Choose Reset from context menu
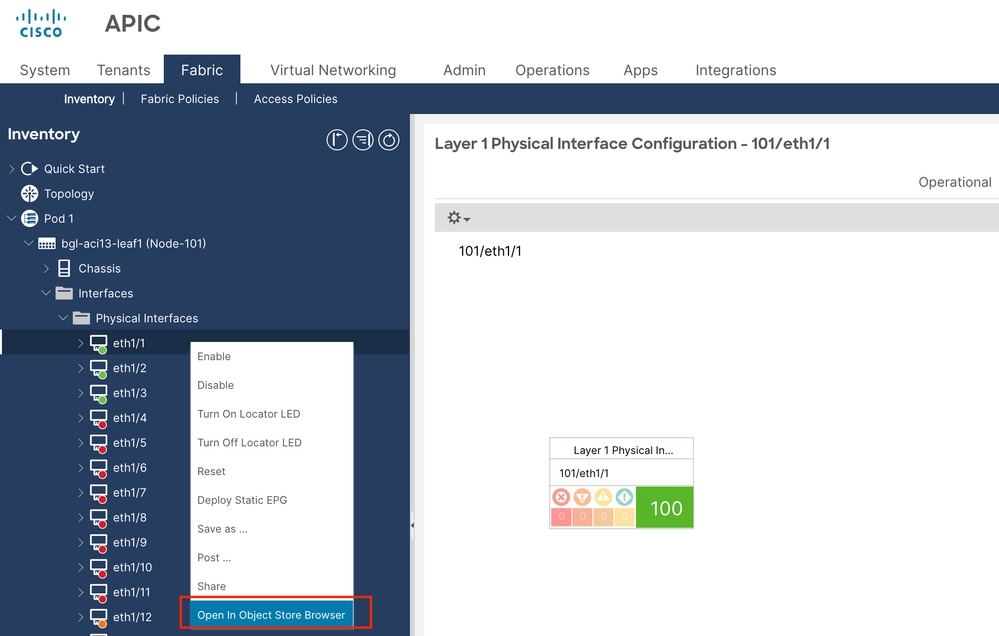Viewport: 999px width, 636px height. point(271,471)
